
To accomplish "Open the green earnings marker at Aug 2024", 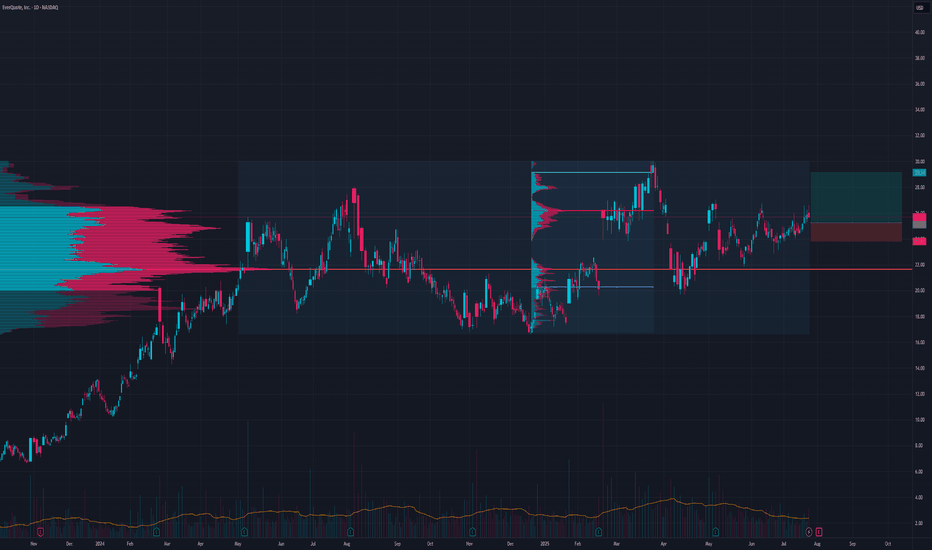I will tap(350, 532).
